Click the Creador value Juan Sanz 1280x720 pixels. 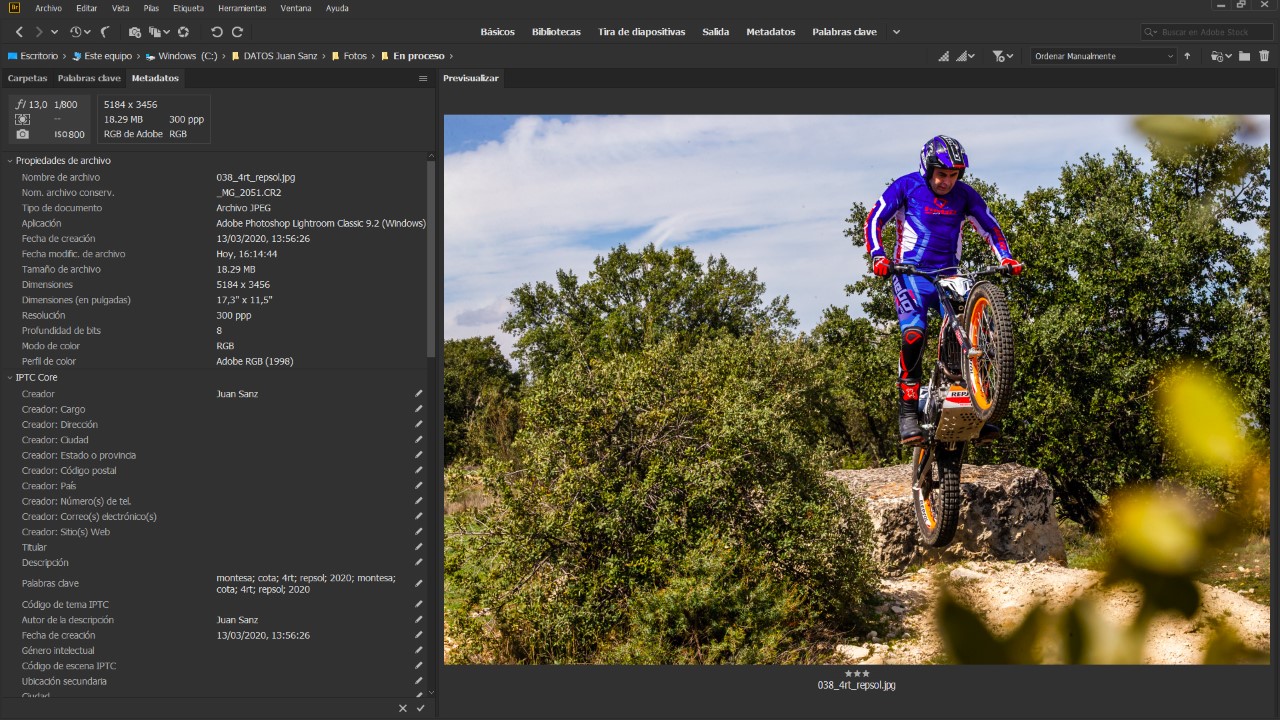[237, 394]
